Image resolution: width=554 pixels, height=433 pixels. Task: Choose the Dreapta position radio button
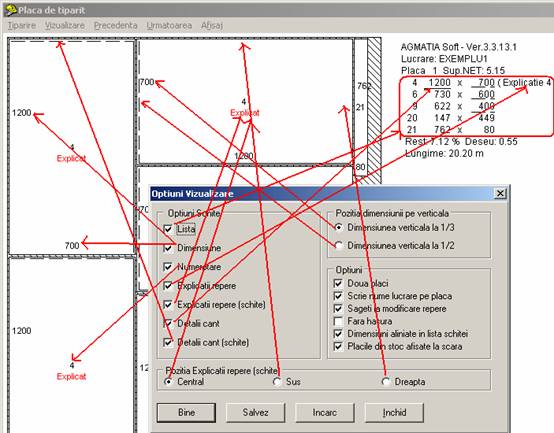[x=386, y=382]
